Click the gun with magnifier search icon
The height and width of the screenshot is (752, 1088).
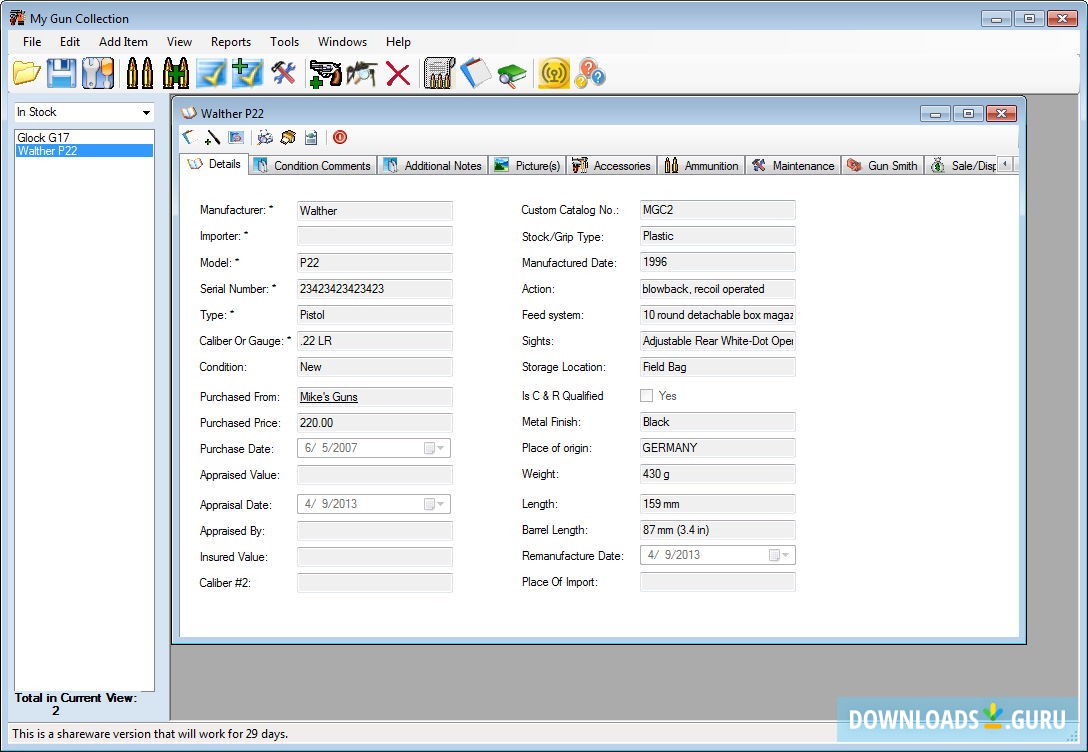coord(362,73)
